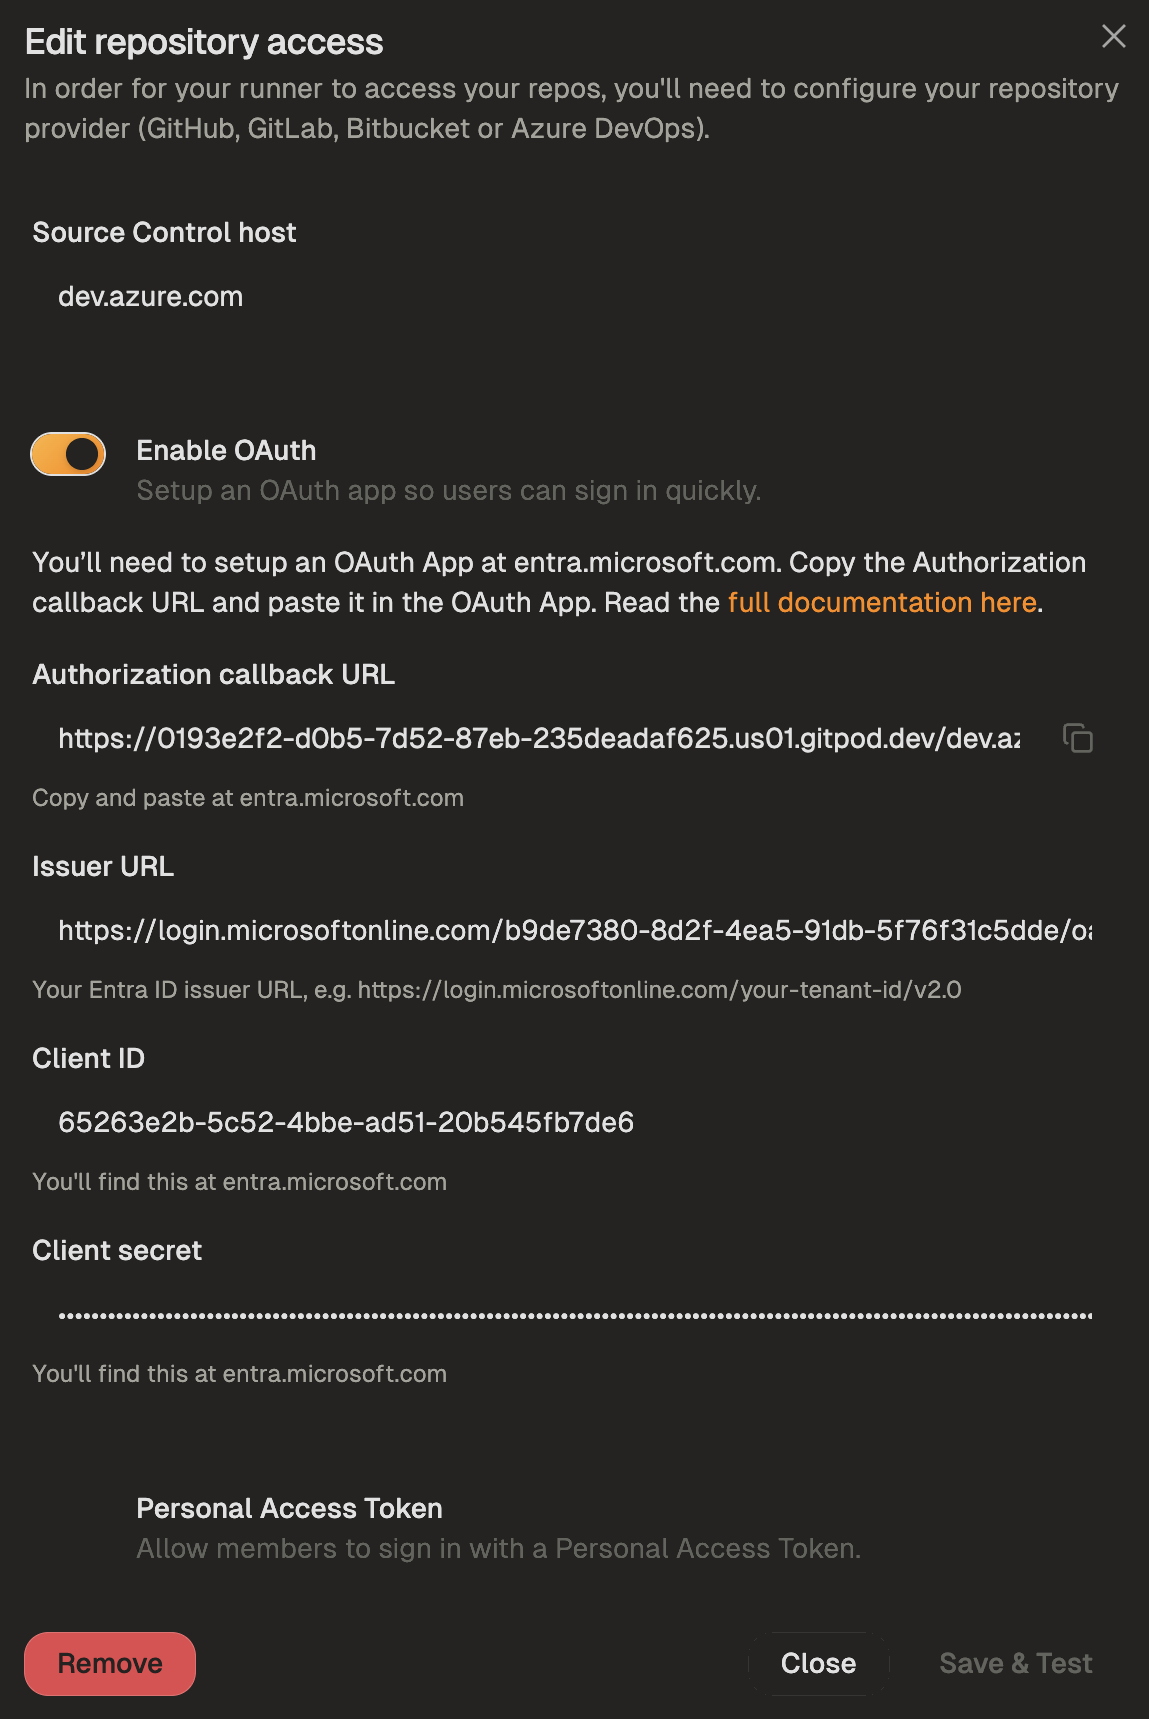Click the copy icon beside the callback URL
Image resolution: width=1149 pixels, height=1719 pixels.
1078,740
